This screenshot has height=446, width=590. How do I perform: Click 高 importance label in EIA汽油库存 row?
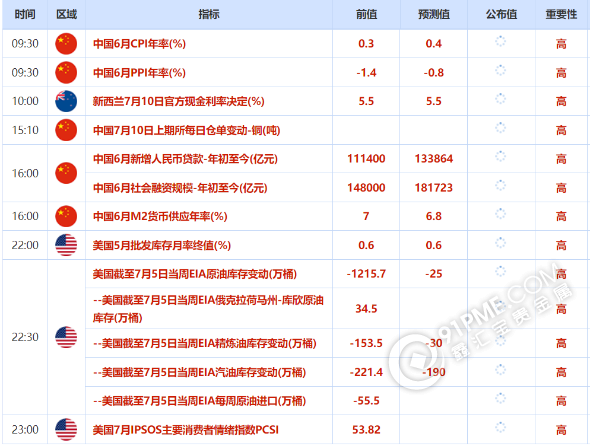(x=561, y=372)
